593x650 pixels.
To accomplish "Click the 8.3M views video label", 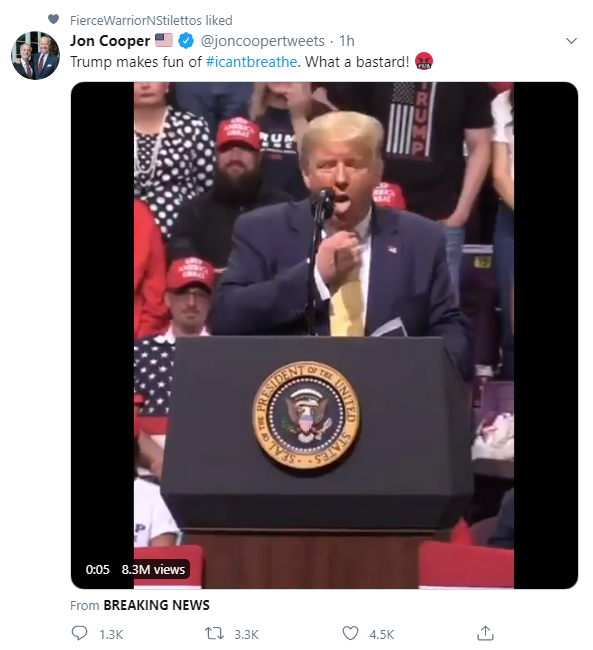I will (153, 569).
